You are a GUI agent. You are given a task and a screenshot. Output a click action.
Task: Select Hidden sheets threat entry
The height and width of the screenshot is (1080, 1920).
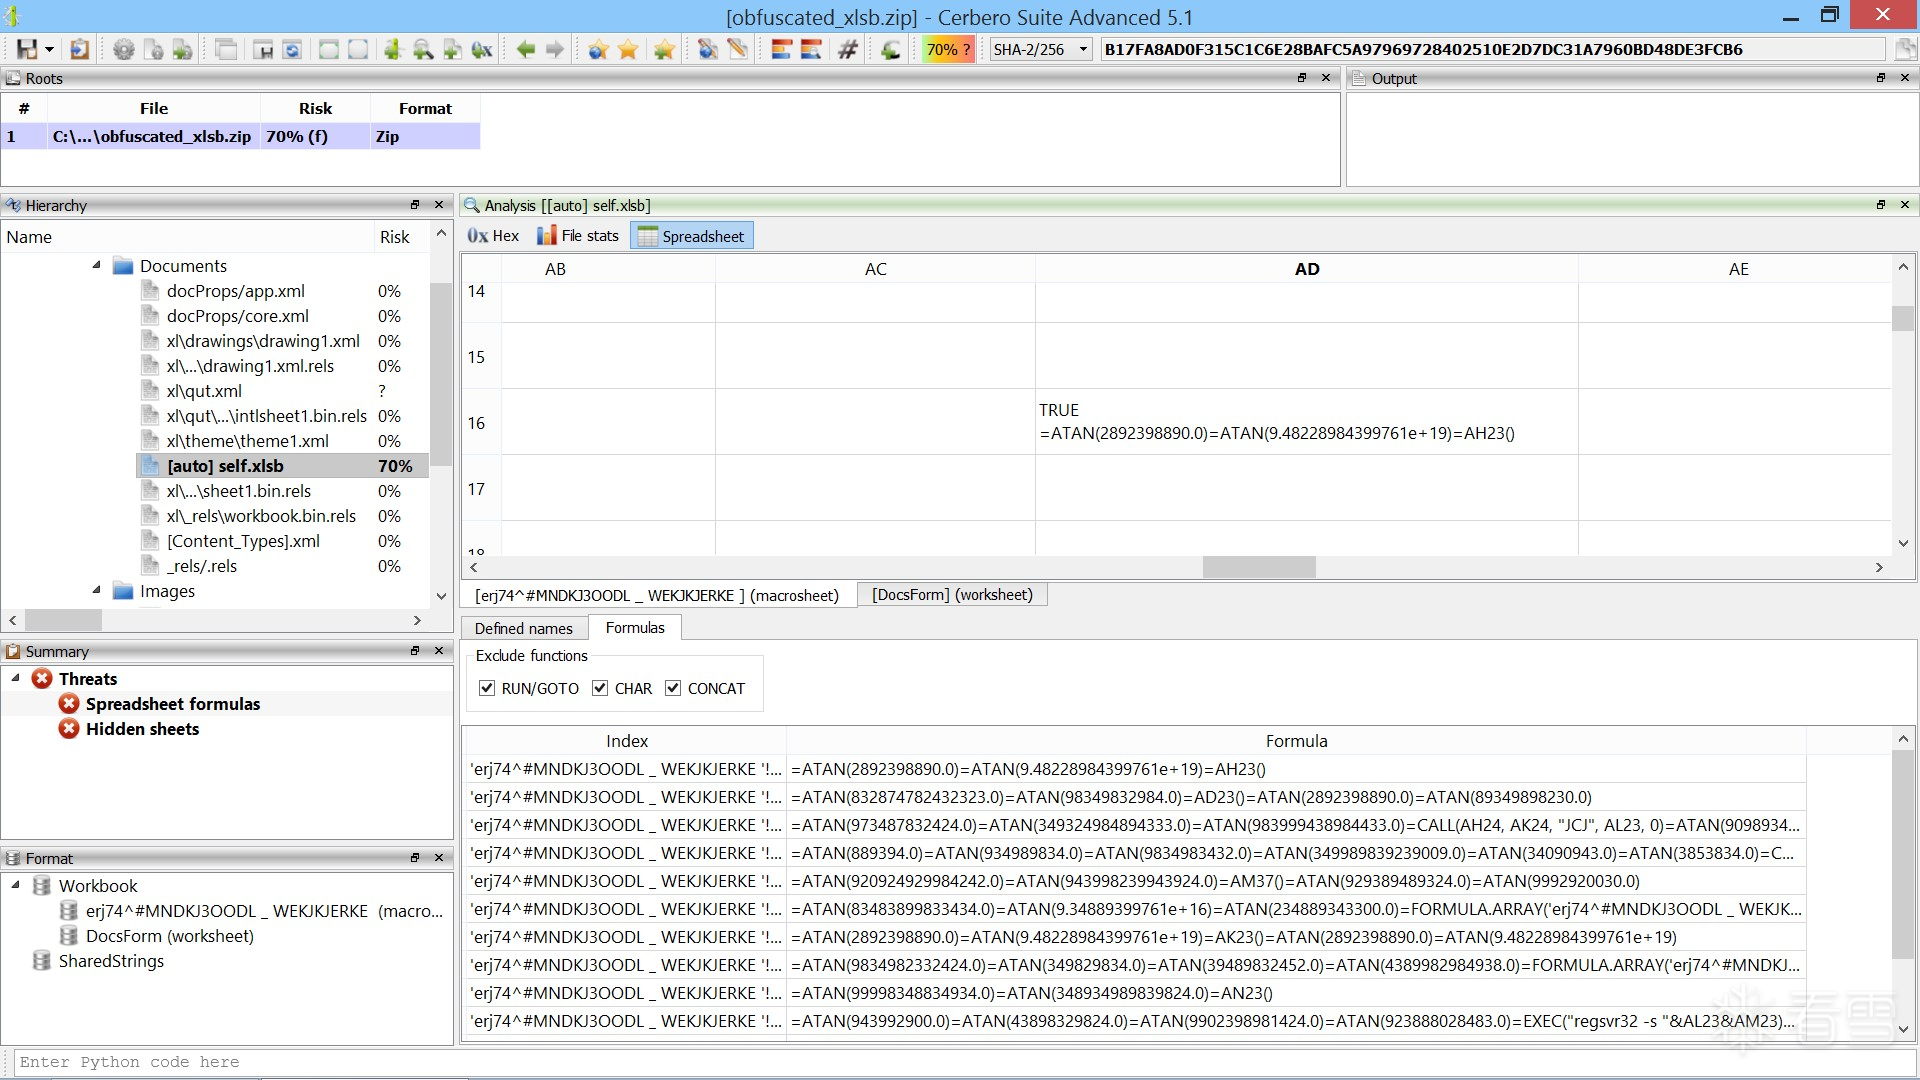click(x=142, y=729)
